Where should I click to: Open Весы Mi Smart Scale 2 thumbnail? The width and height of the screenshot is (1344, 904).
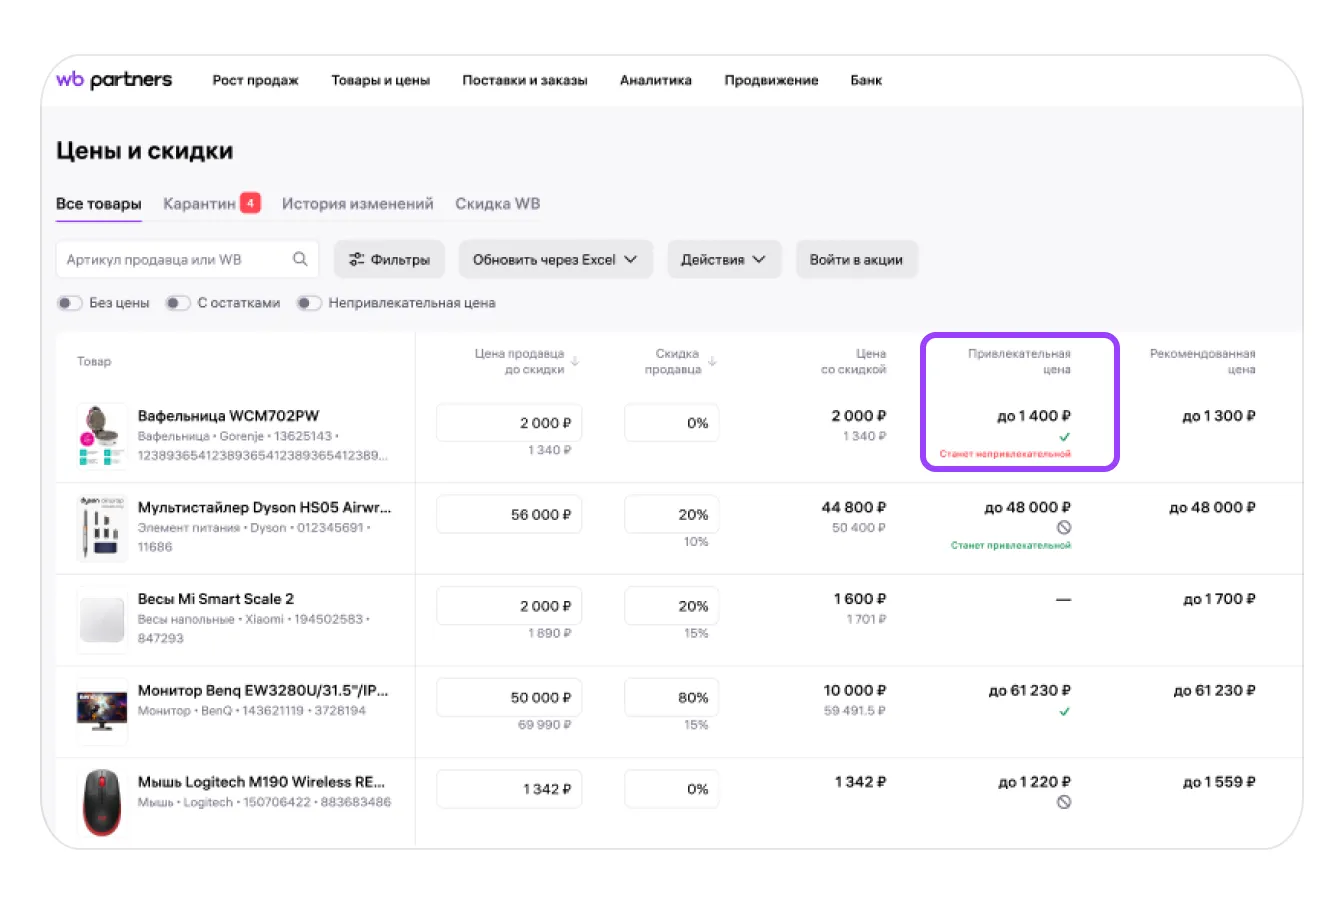pos(102,618)
